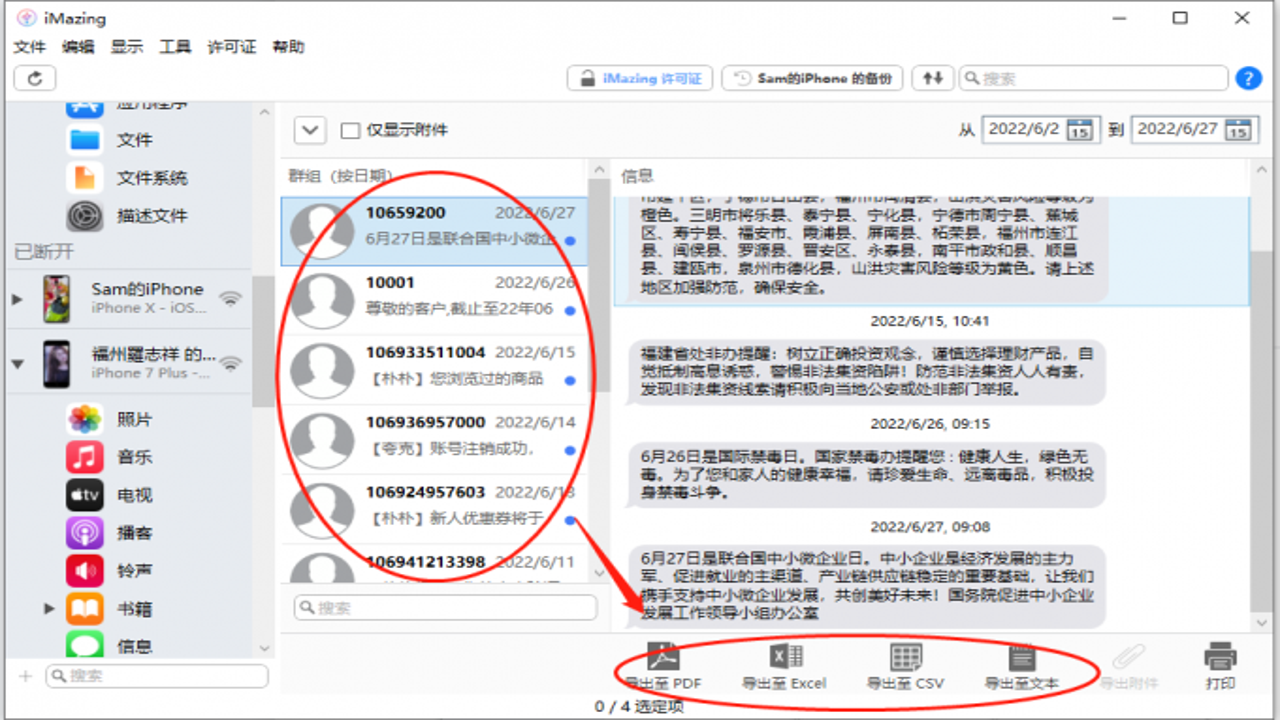Screen dimensions: 1280x720
Task: Open the 文件 menu in menu bar
Action: [x=30, y=47]
